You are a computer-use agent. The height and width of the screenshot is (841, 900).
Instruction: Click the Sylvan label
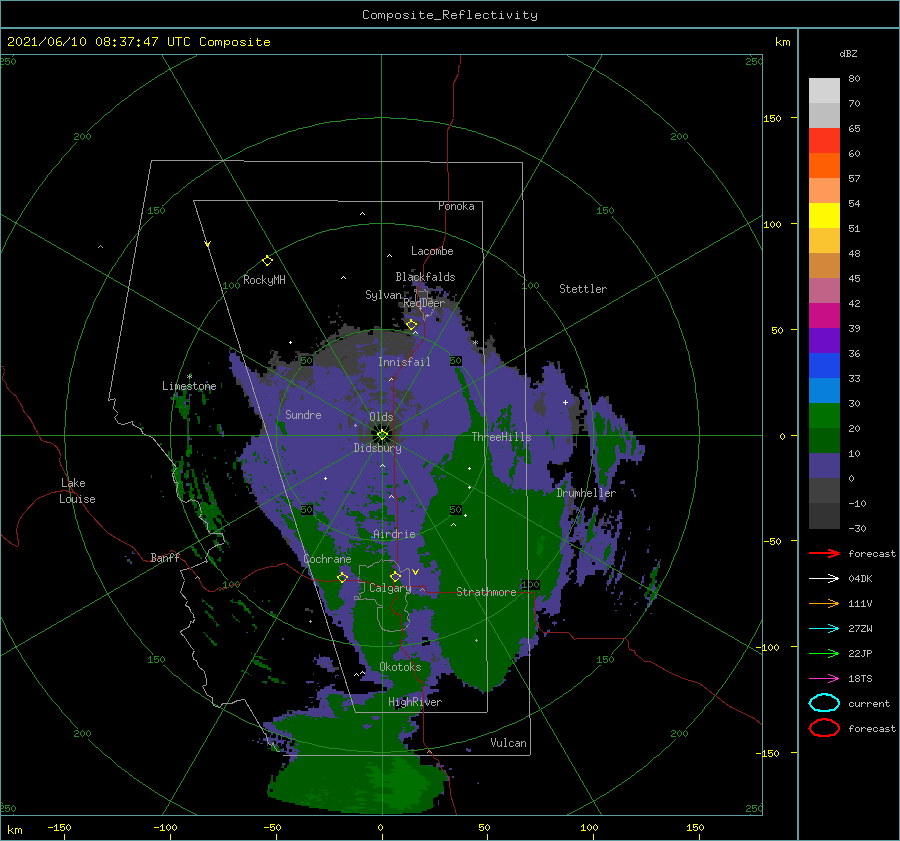click(x=383, y=295)
